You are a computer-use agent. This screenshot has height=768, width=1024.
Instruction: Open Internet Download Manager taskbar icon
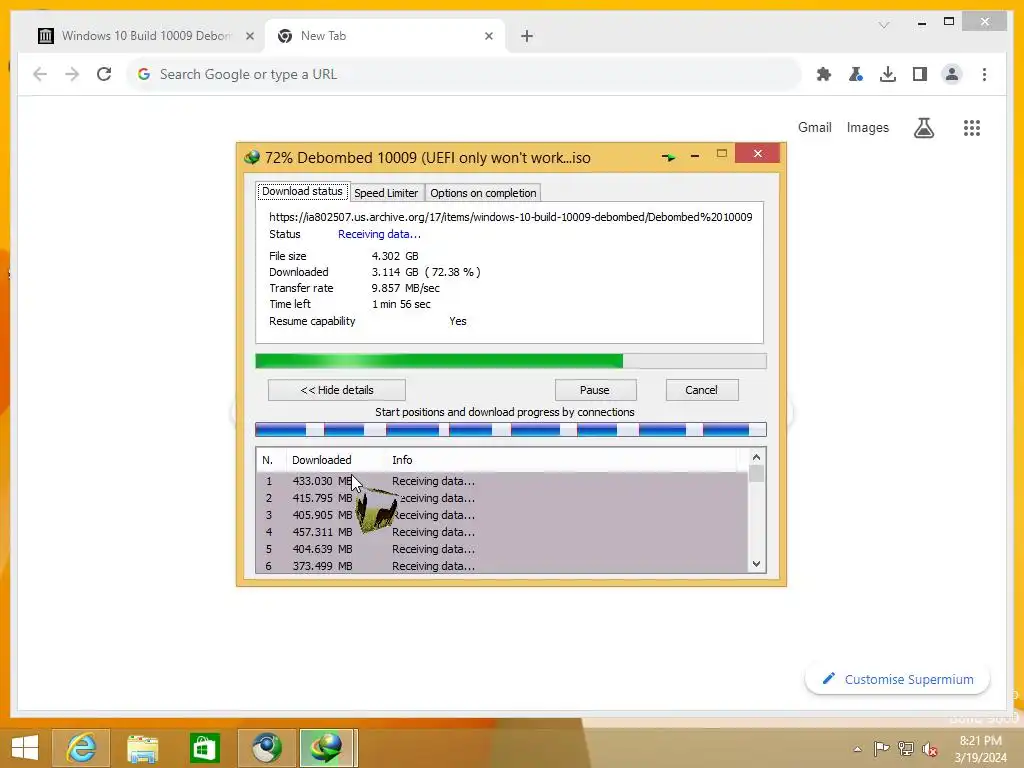click(x=327, y=748)
